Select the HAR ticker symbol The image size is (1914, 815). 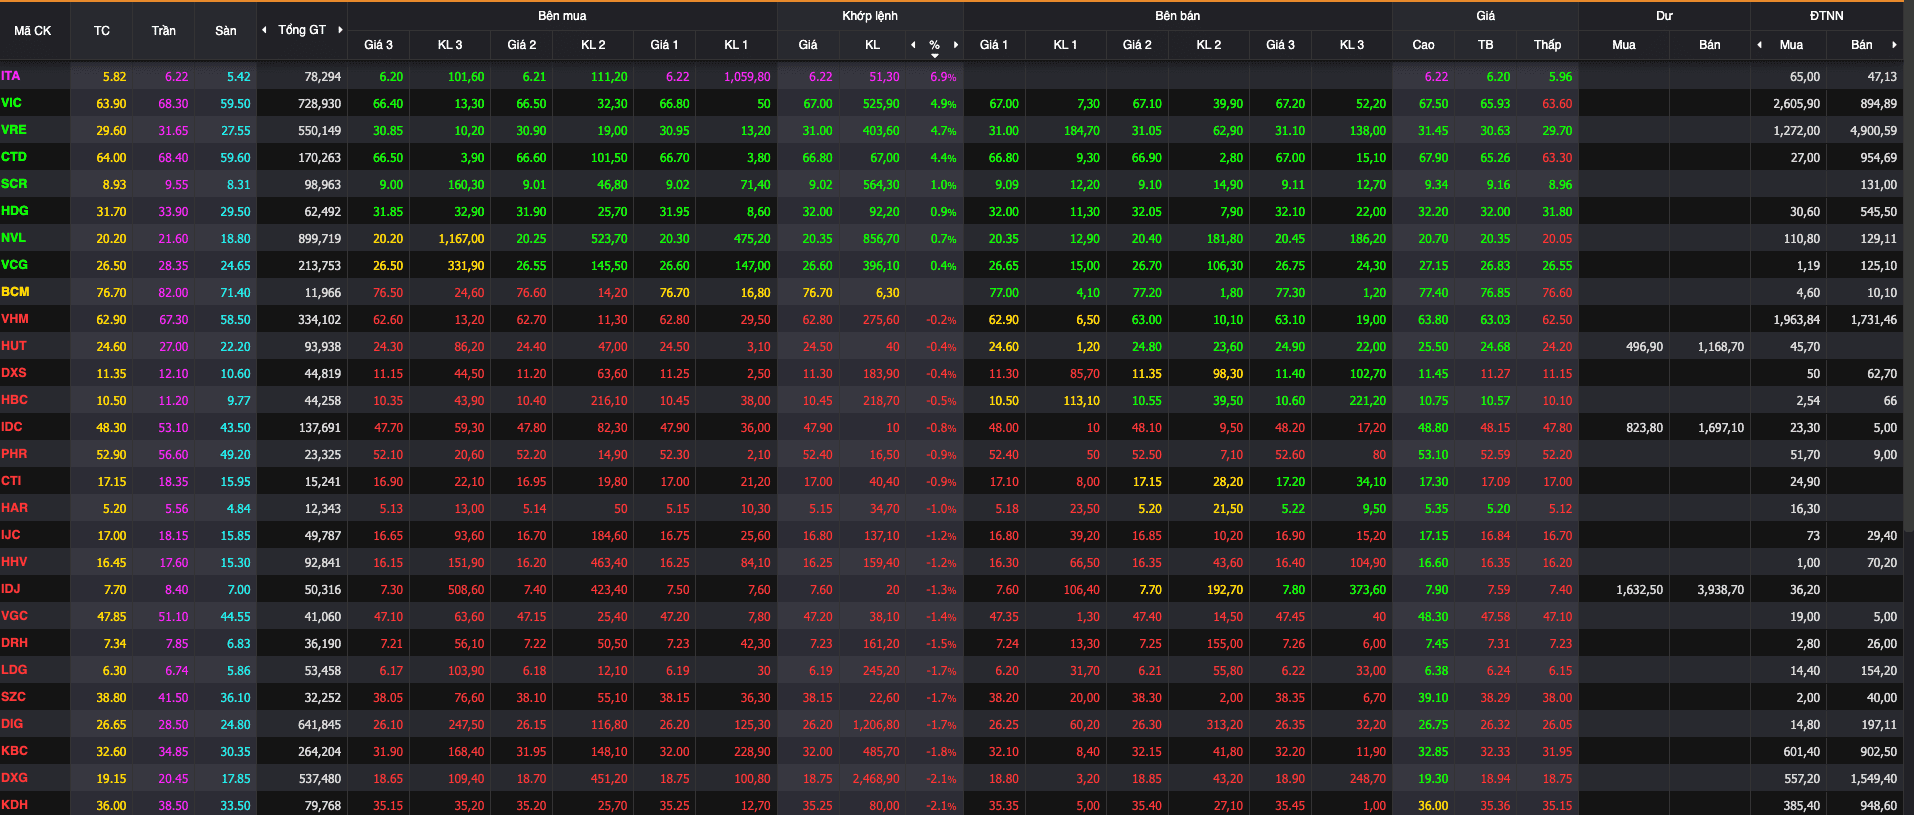(15, 508)
